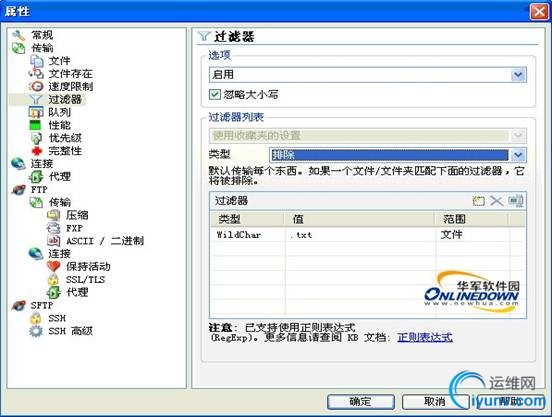Image resolution: width=552 pixels, height=417 pixels.
Task: Select the FTP node in the tree
Action: point(39,190)
